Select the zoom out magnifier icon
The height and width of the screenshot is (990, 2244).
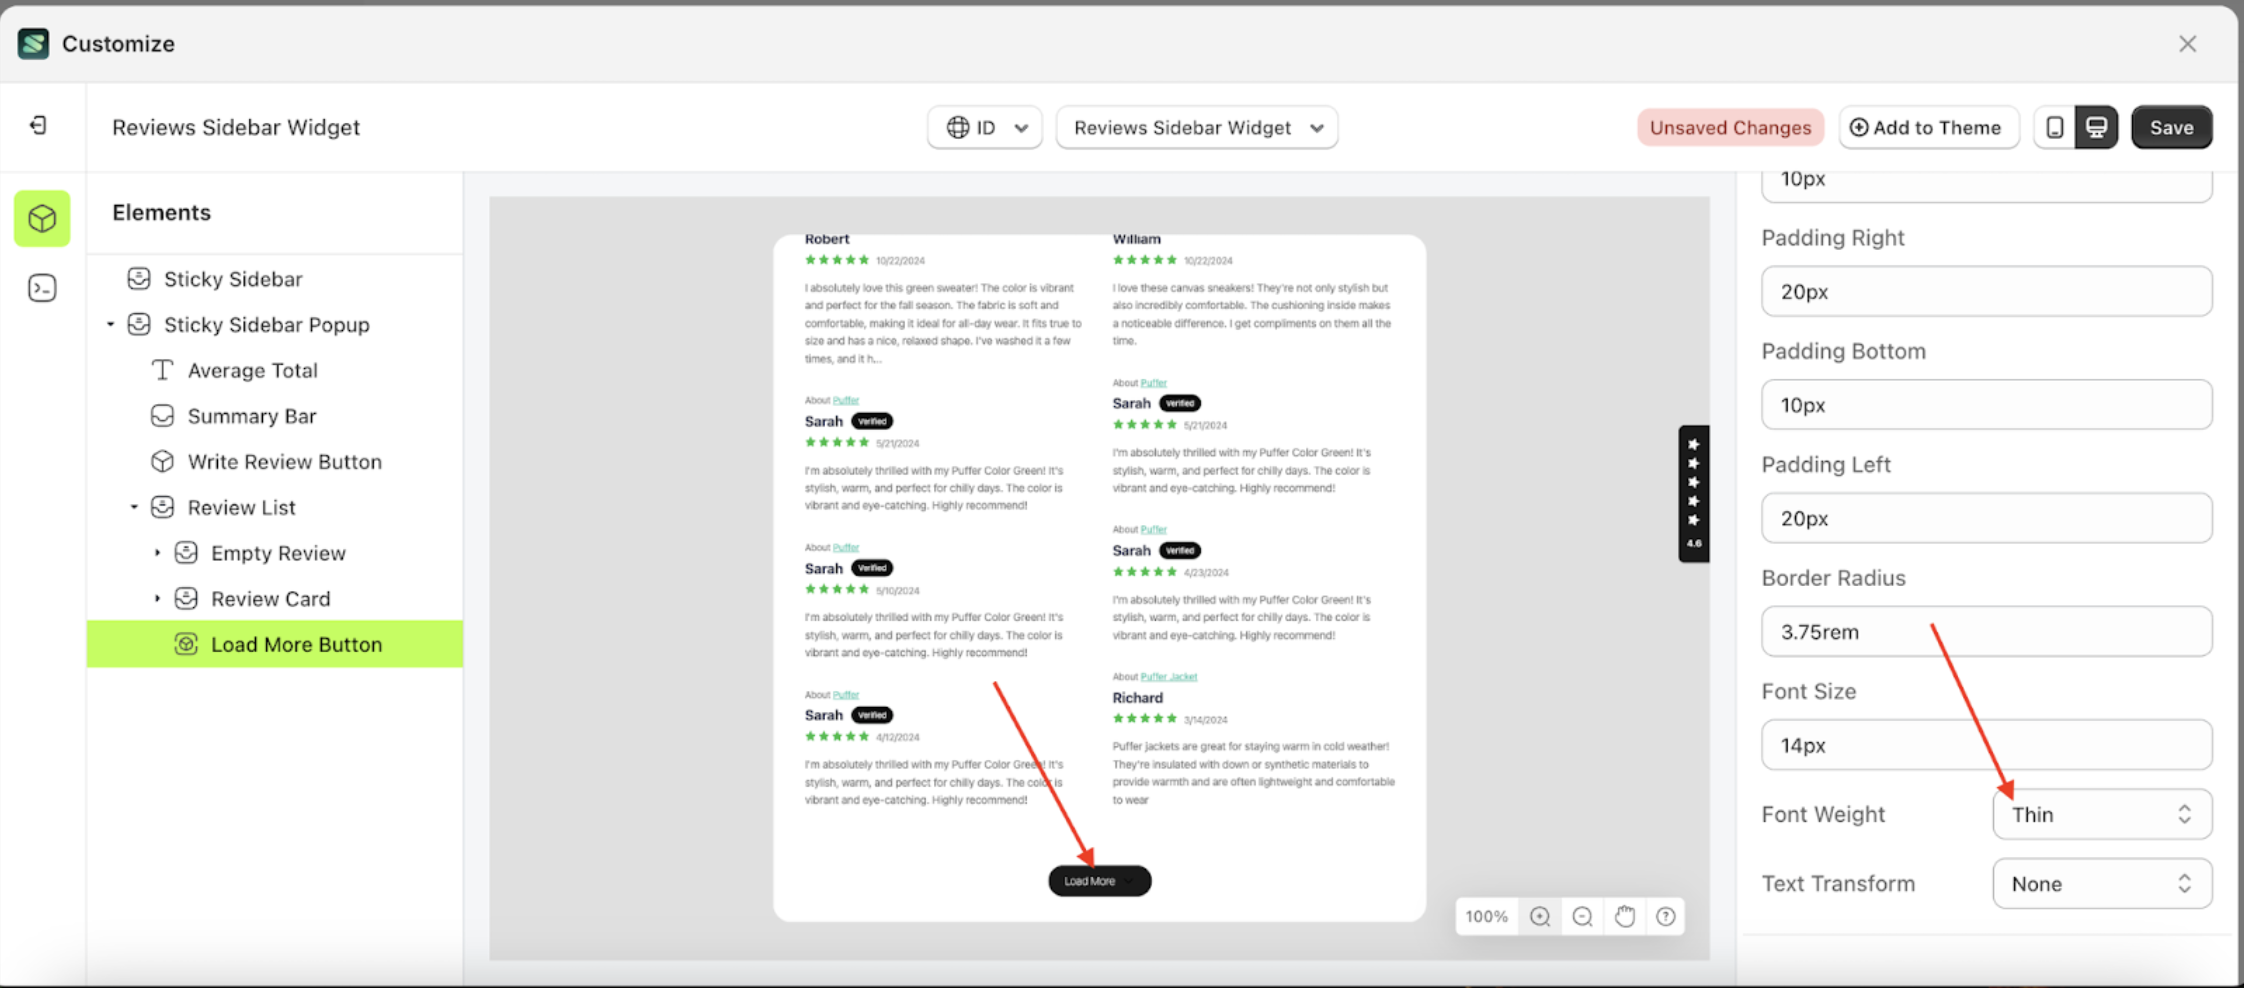point(1581,916)
